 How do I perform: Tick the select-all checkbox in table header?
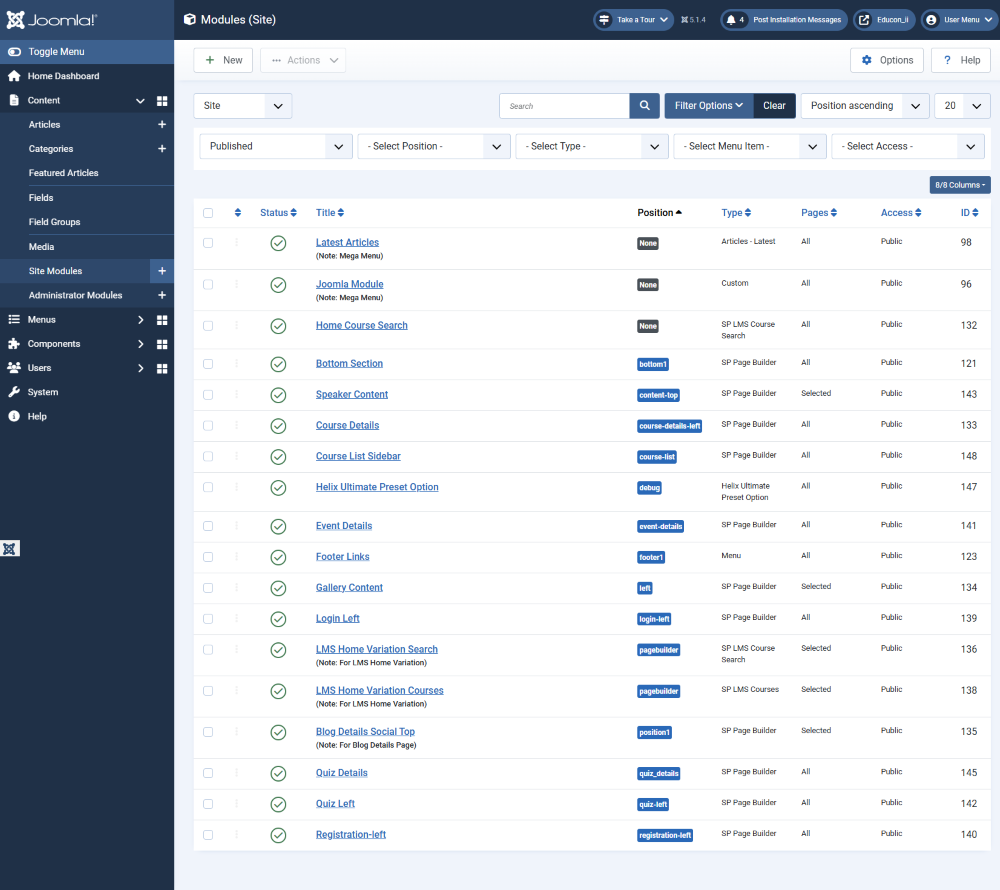click(208, 213)
